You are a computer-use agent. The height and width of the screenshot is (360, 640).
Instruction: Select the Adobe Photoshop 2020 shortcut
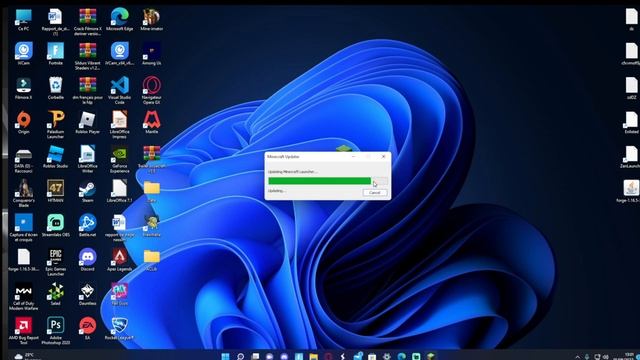(x=56, y=331)
